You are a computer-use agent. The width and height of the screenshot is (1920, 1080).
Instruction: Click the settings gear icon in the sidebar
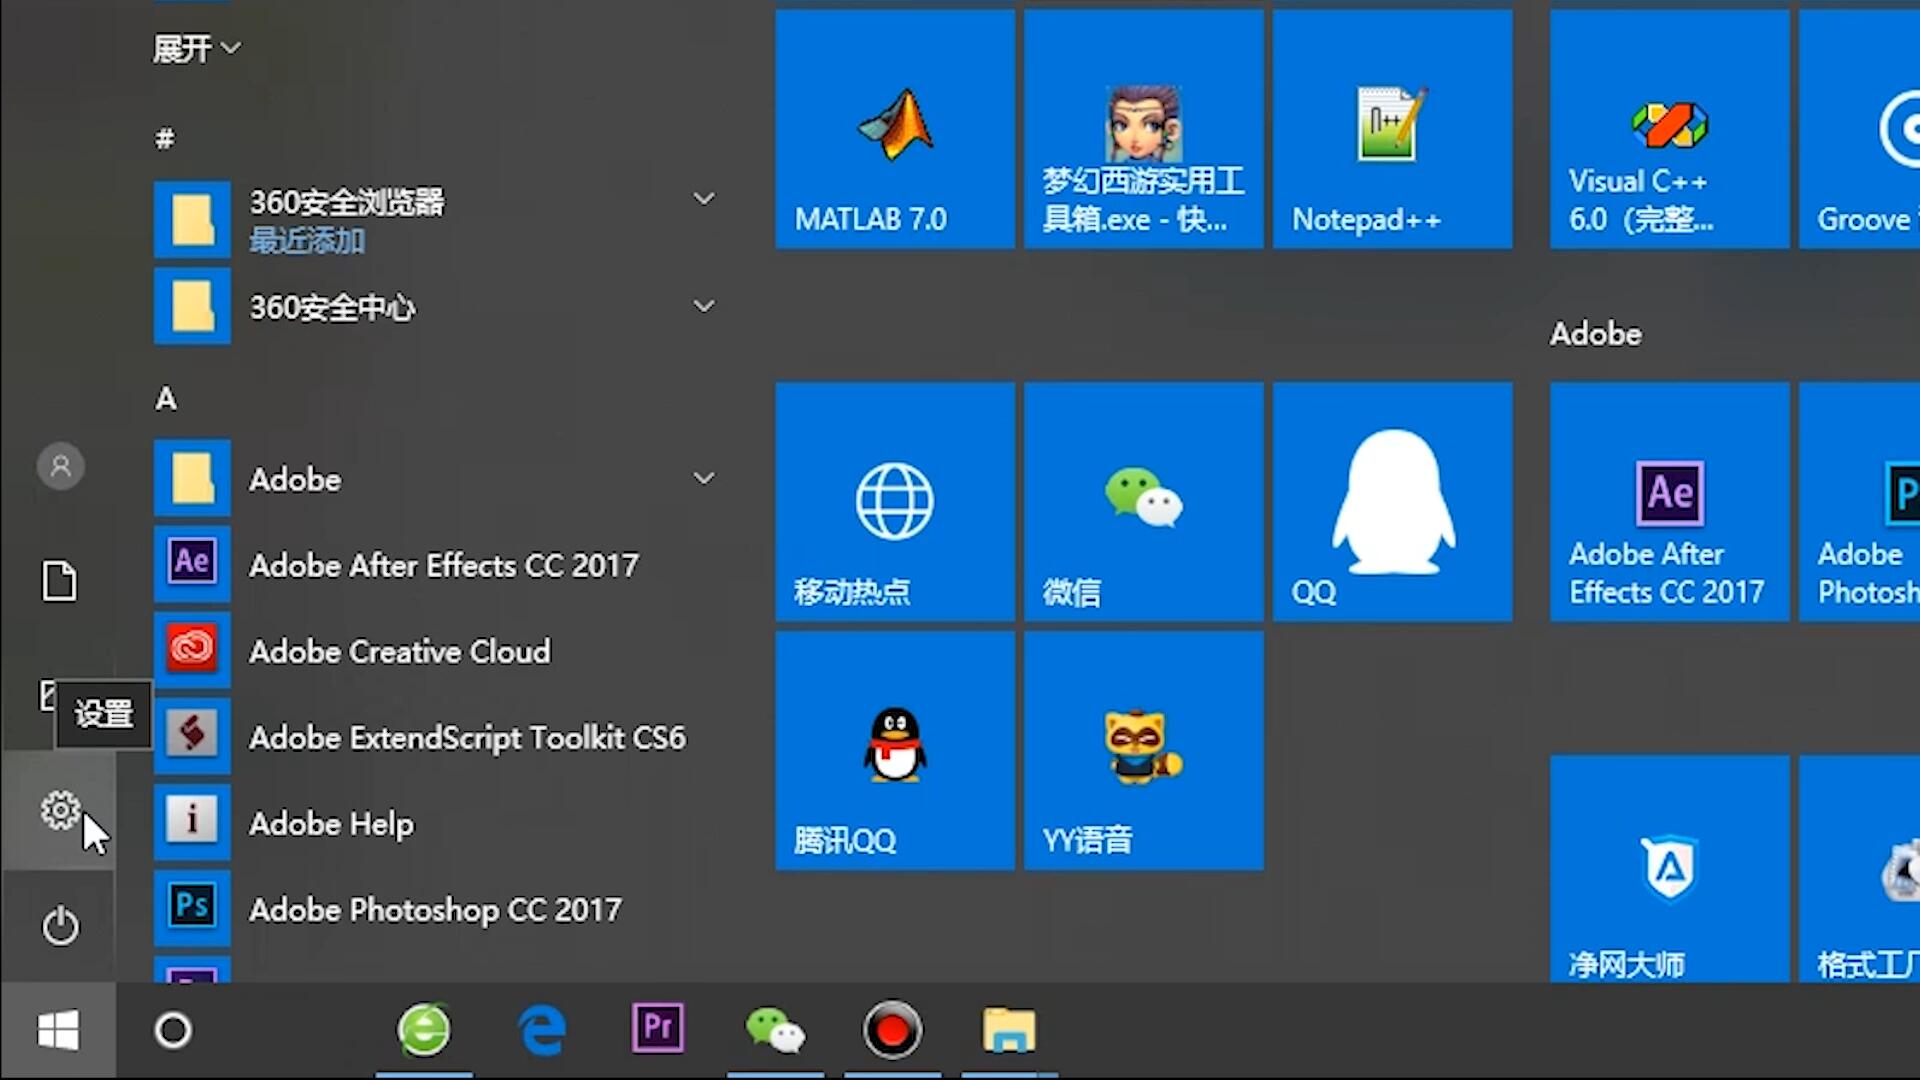coord(60,810)
